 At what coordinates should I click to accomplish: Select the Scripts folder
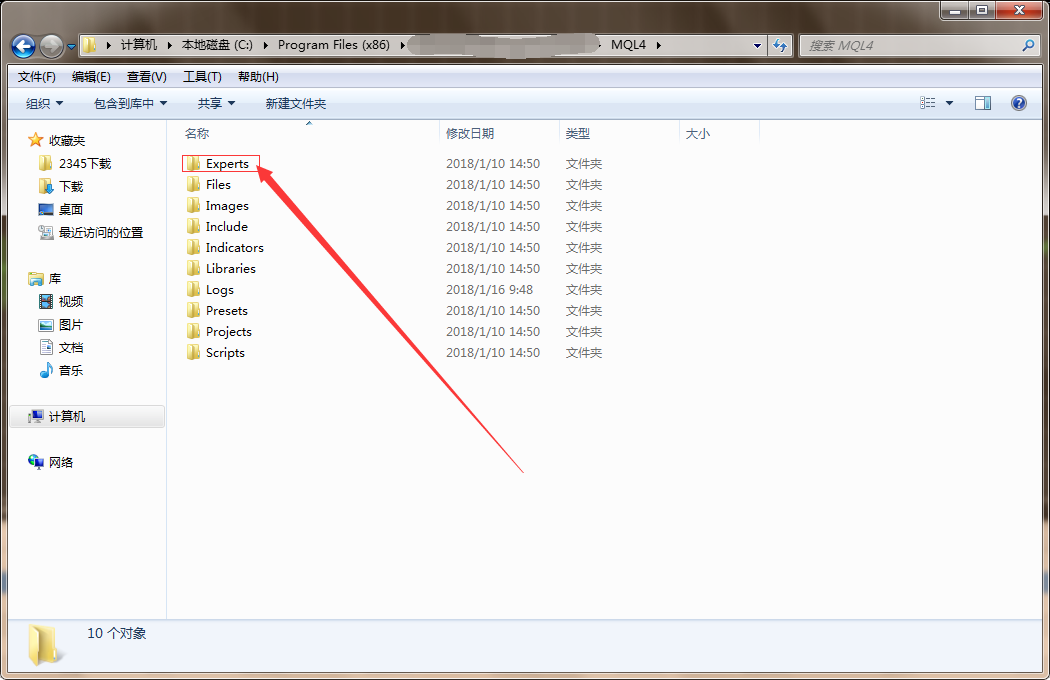pos(224,353)
